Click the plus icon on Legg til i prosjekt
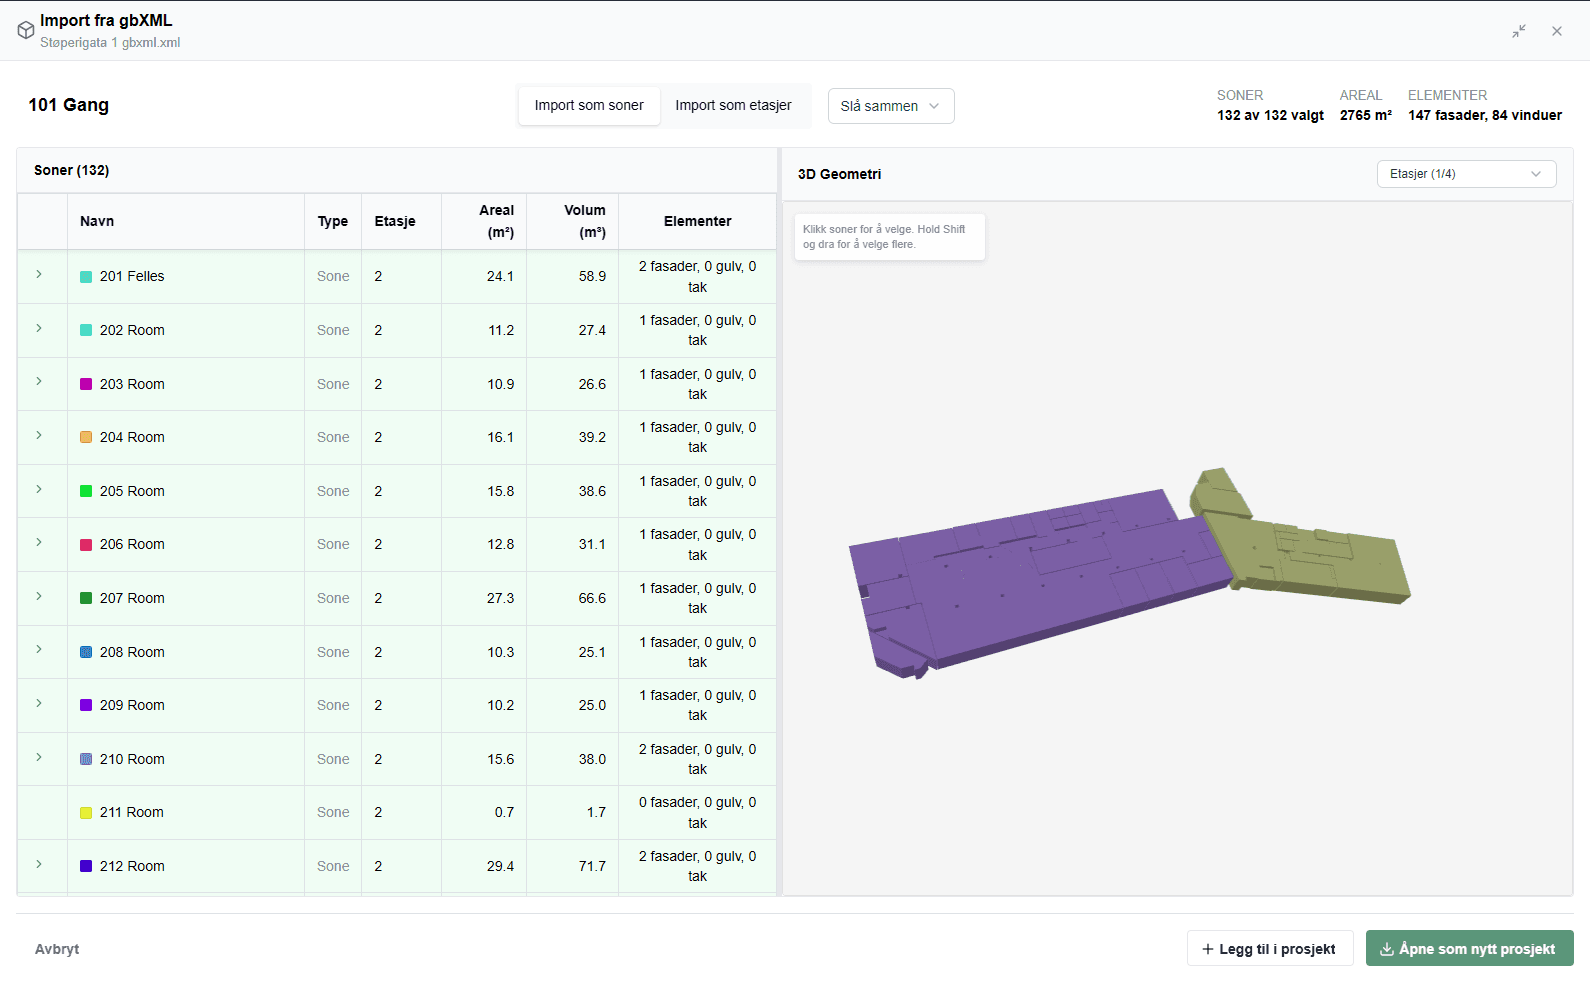 [1208, 949]
